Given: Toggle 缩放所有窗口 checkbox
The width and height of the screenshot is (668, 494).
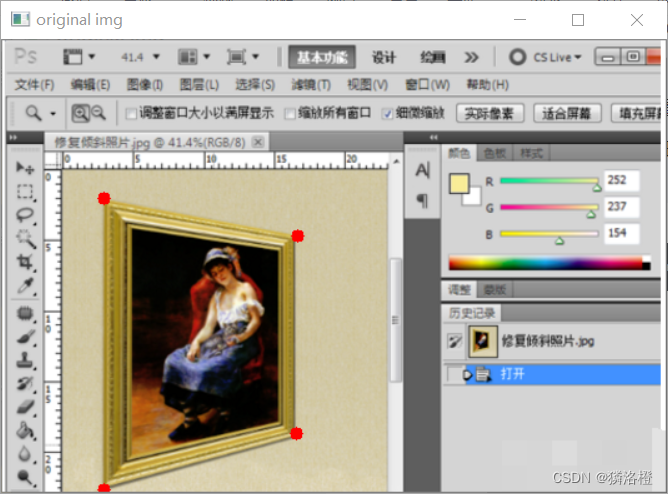Looking at the screenshot, I should point(290,114).
